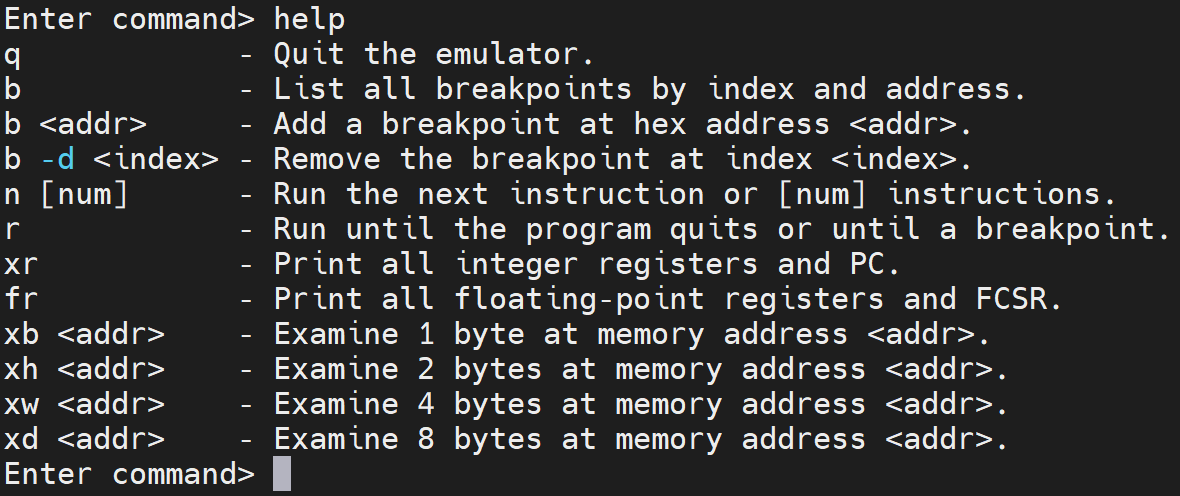Click the block cursor at the bottom prompt

282,474
